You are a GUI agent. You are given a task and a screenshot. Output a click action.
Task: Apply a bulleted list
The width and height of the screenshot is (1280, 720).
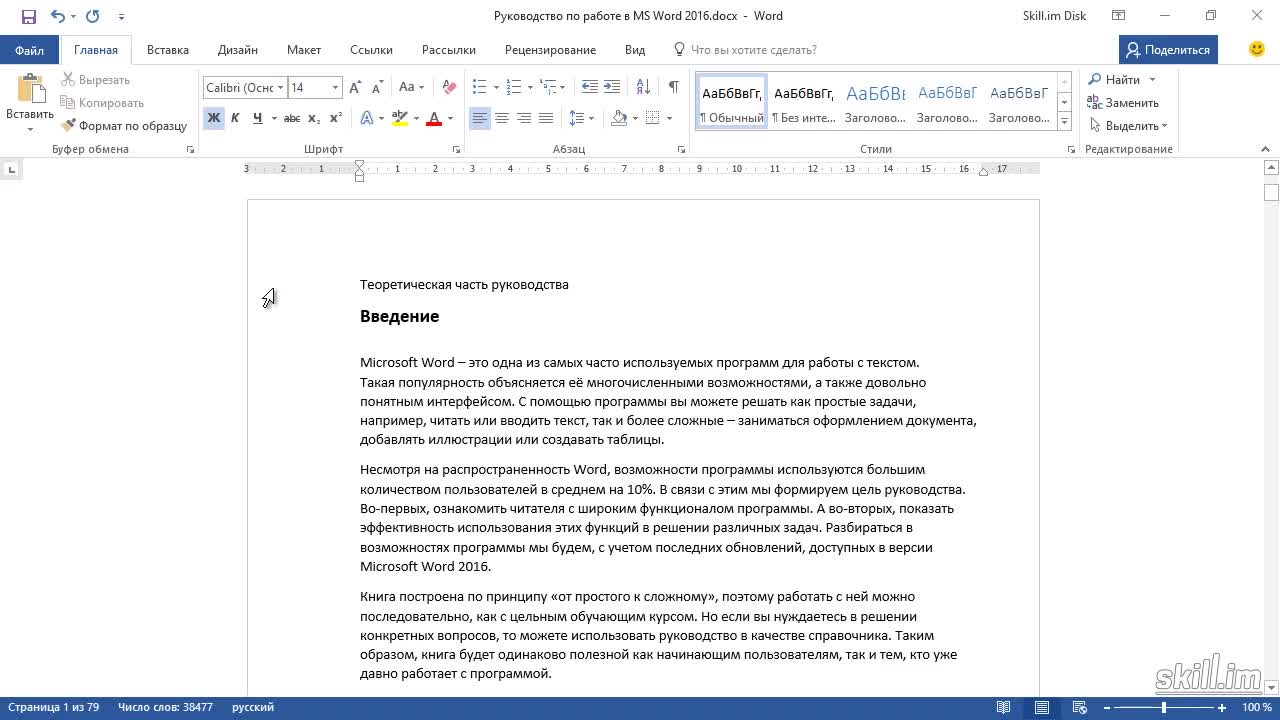coord(479,88)
